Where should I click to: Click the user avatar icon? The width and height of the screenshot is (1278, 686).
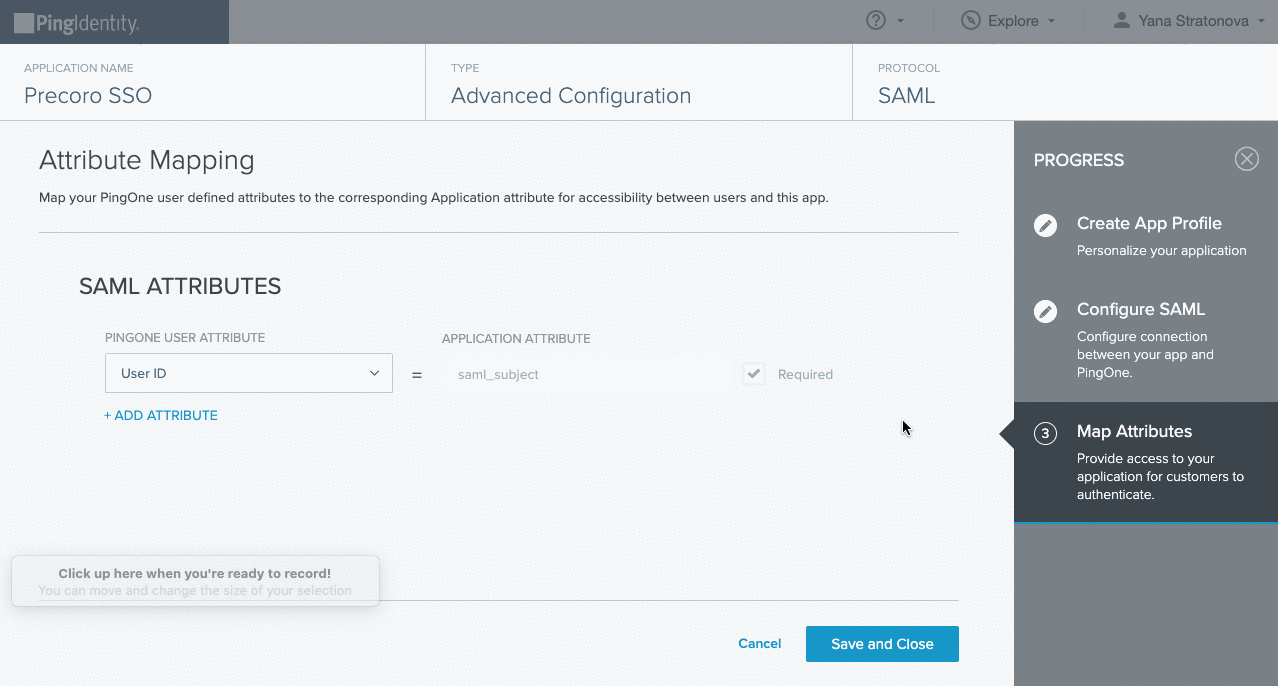click(1121, 19)
